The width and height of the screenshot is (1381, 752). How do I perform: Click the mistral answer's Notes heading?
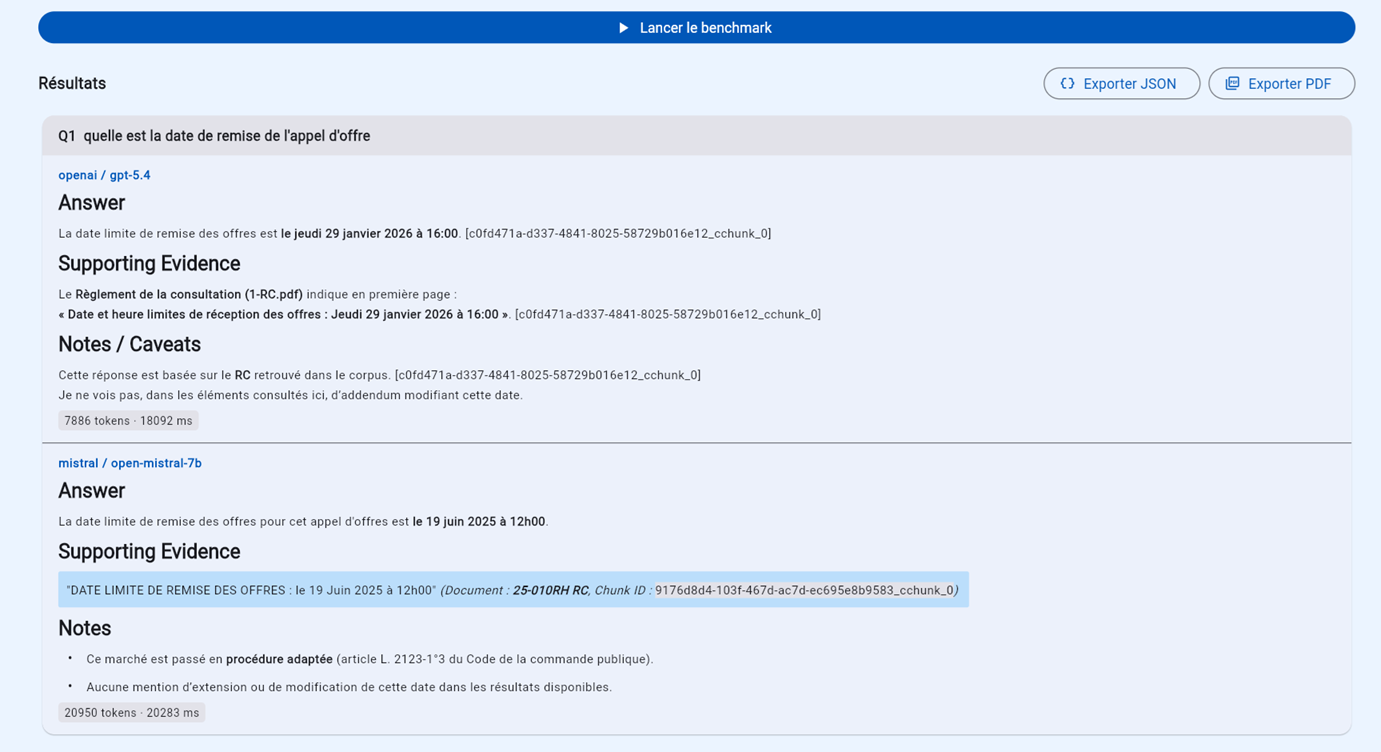point(85,628)
